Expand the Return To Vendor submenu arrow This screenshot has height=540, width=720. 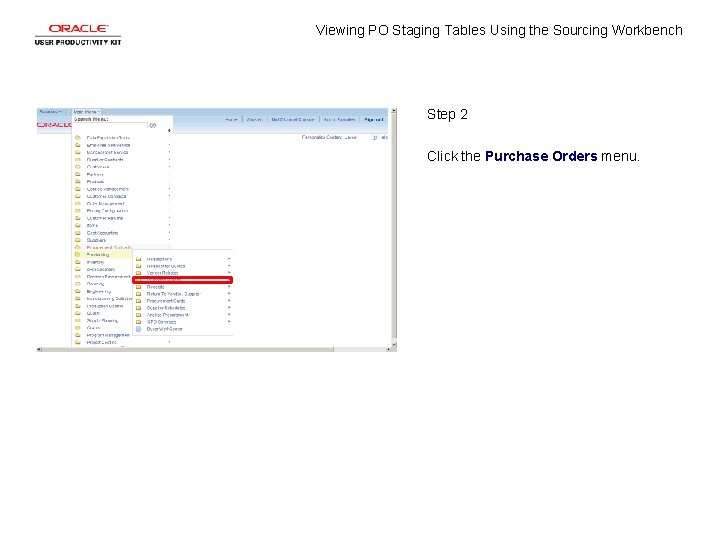[229, 294]
